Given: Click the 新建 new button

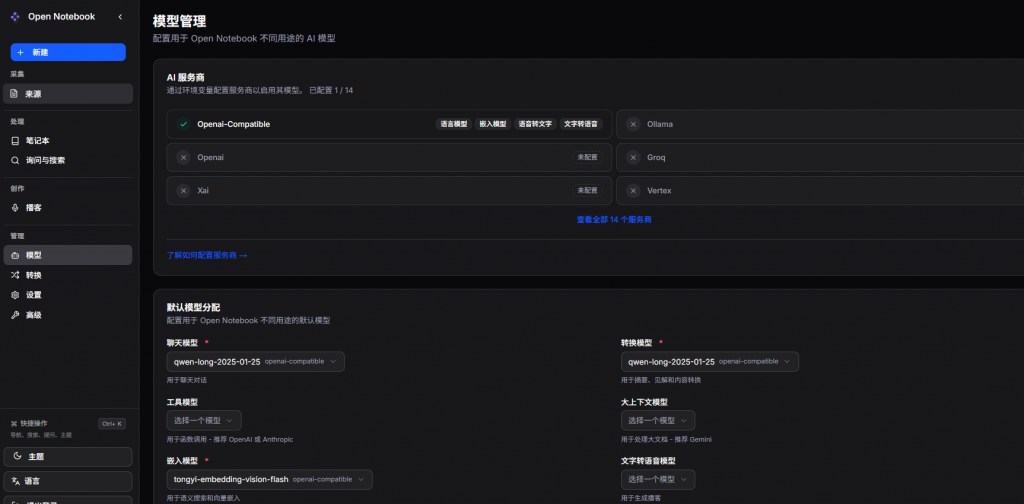Looking at the screenshot, I should 68,52.
